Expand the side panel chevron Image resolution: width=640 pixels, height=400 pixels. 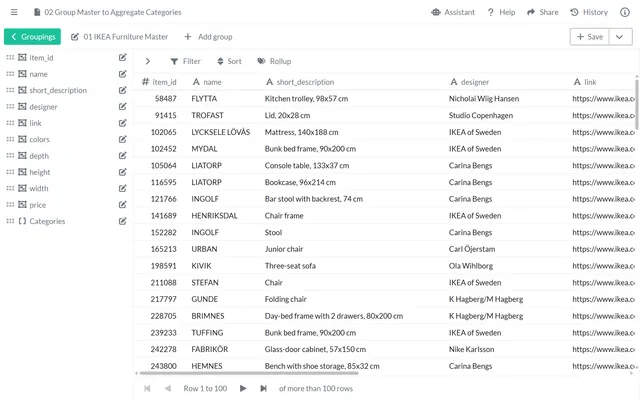click(148, 61)
